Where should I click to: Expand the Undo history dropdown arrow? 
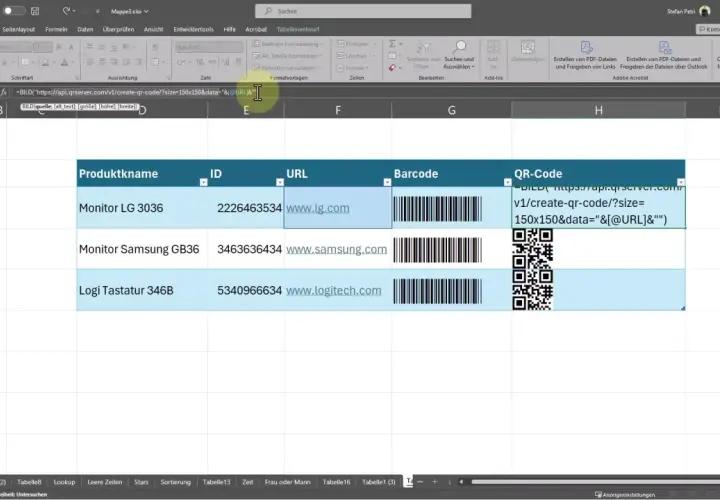point(74,11)
